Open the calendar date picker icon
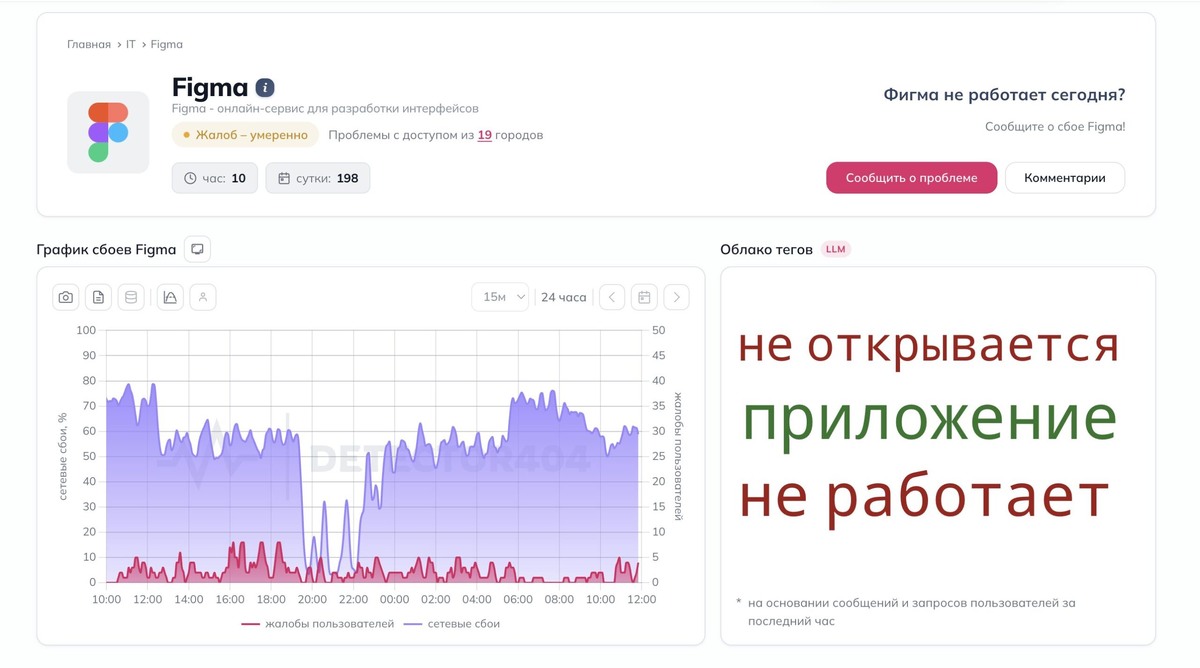This screenshot has width=1200, height=668. (x=644, y=297)
